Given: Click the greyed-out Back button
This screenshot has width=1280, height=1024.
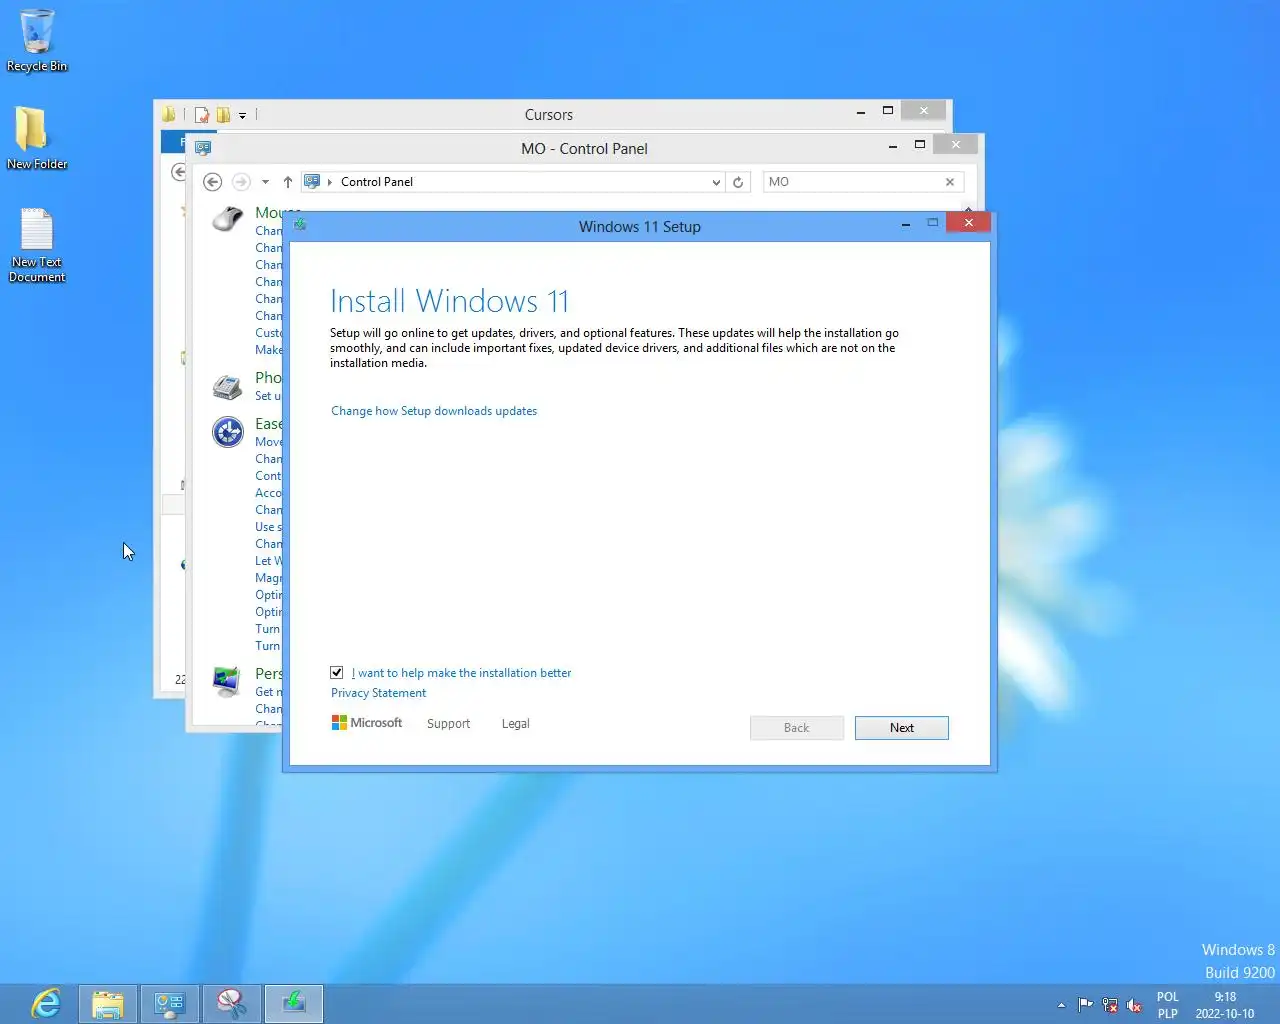Looking at the screenshot, I should 796,728.
